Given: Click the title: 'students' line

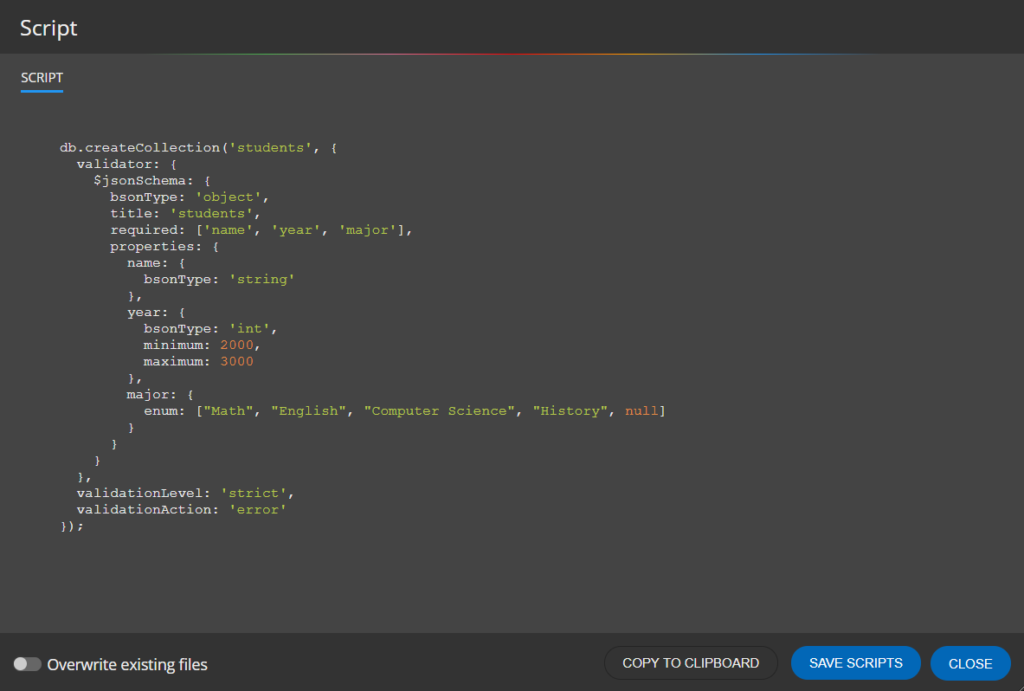Looking at the screenshot, I should pyautogui.click(x=185, y=214).
